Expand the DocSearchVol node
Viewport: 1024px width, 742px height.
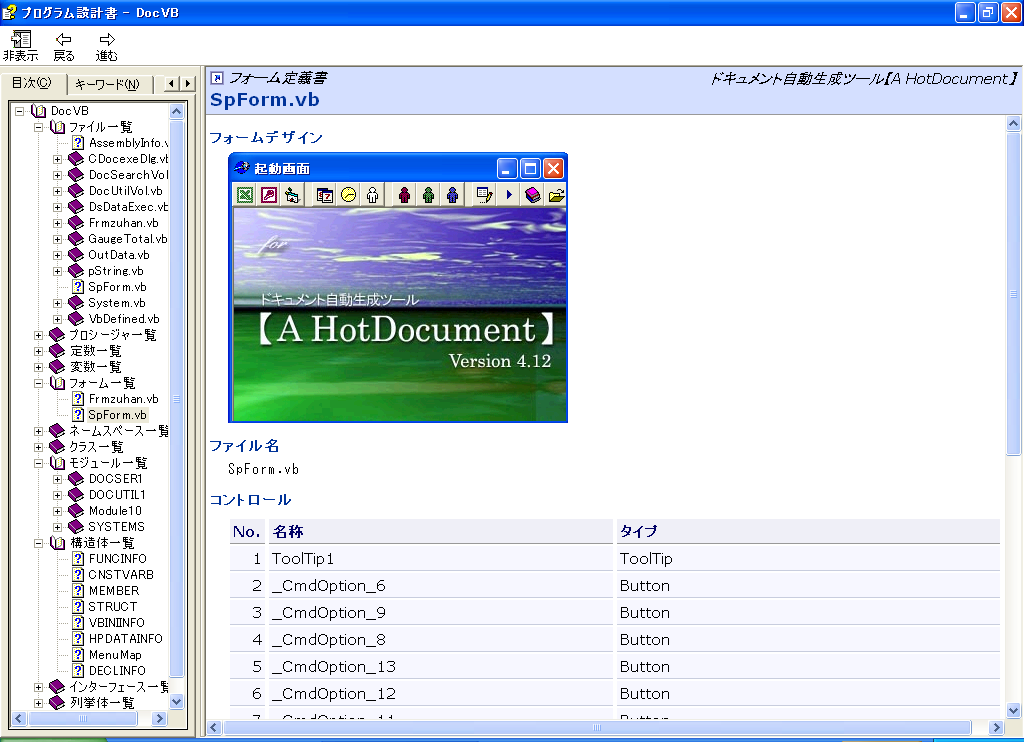[57, 175]
